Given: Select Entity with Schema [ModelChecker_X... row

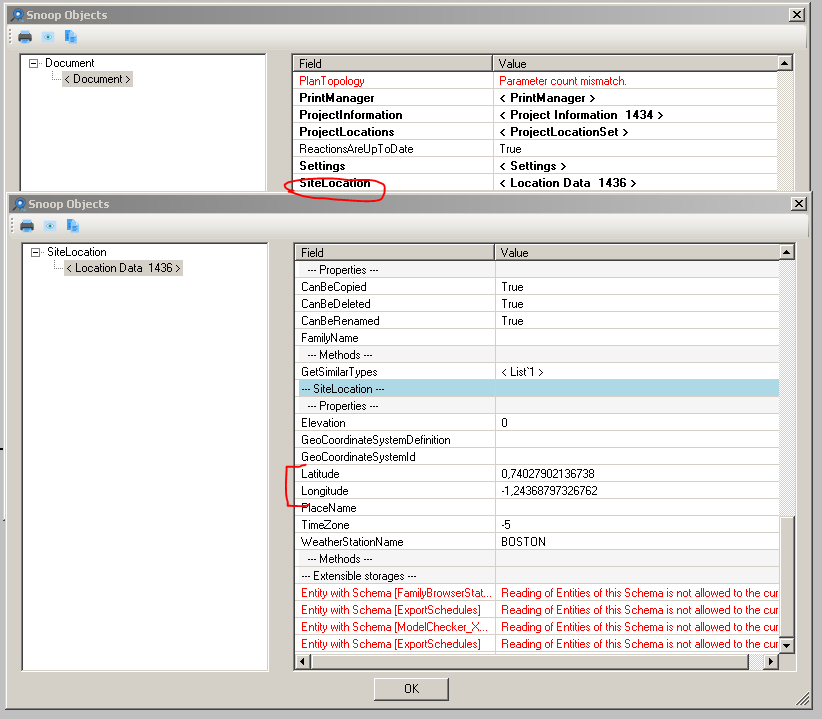Looking at the screenshot, I should pyautogui.click(x=537, y=627).
